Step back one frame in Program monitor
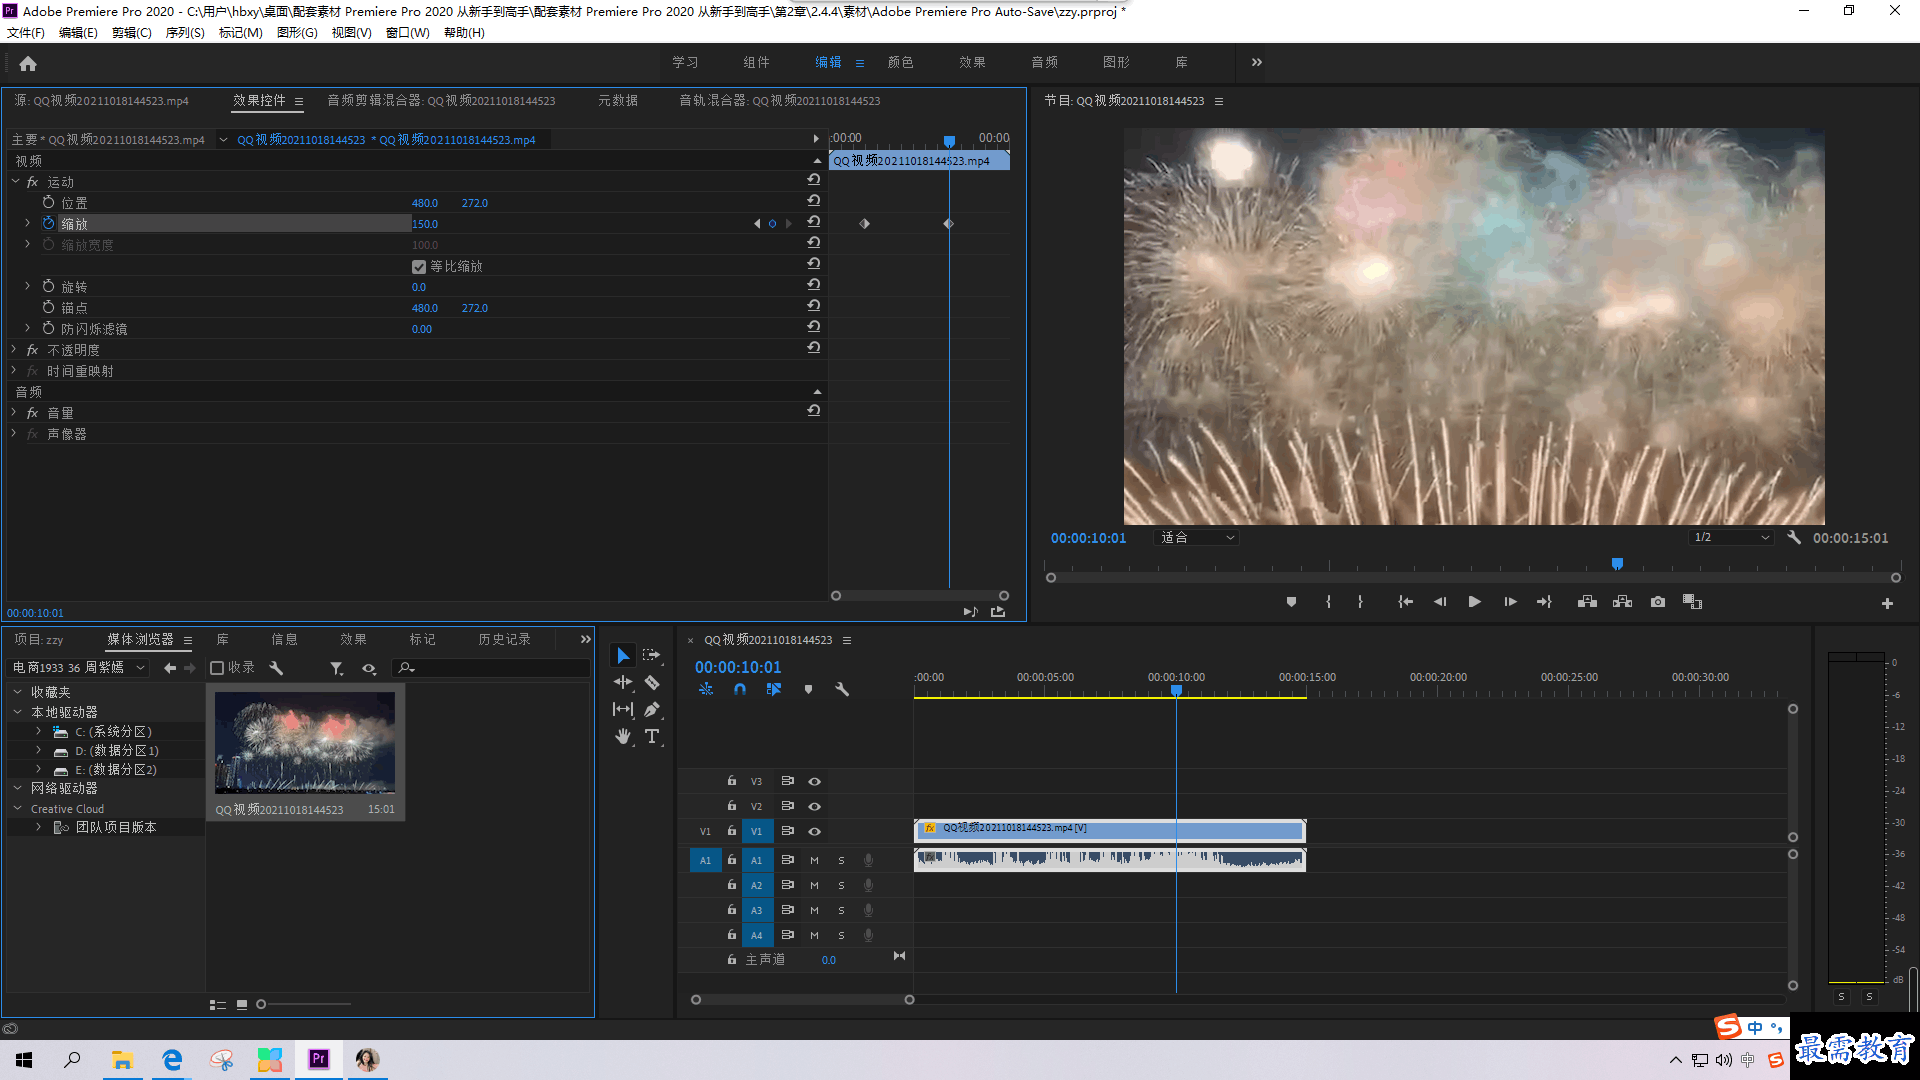The width and height of the screenshot is (1920, 1080). tap(1440, 602)
